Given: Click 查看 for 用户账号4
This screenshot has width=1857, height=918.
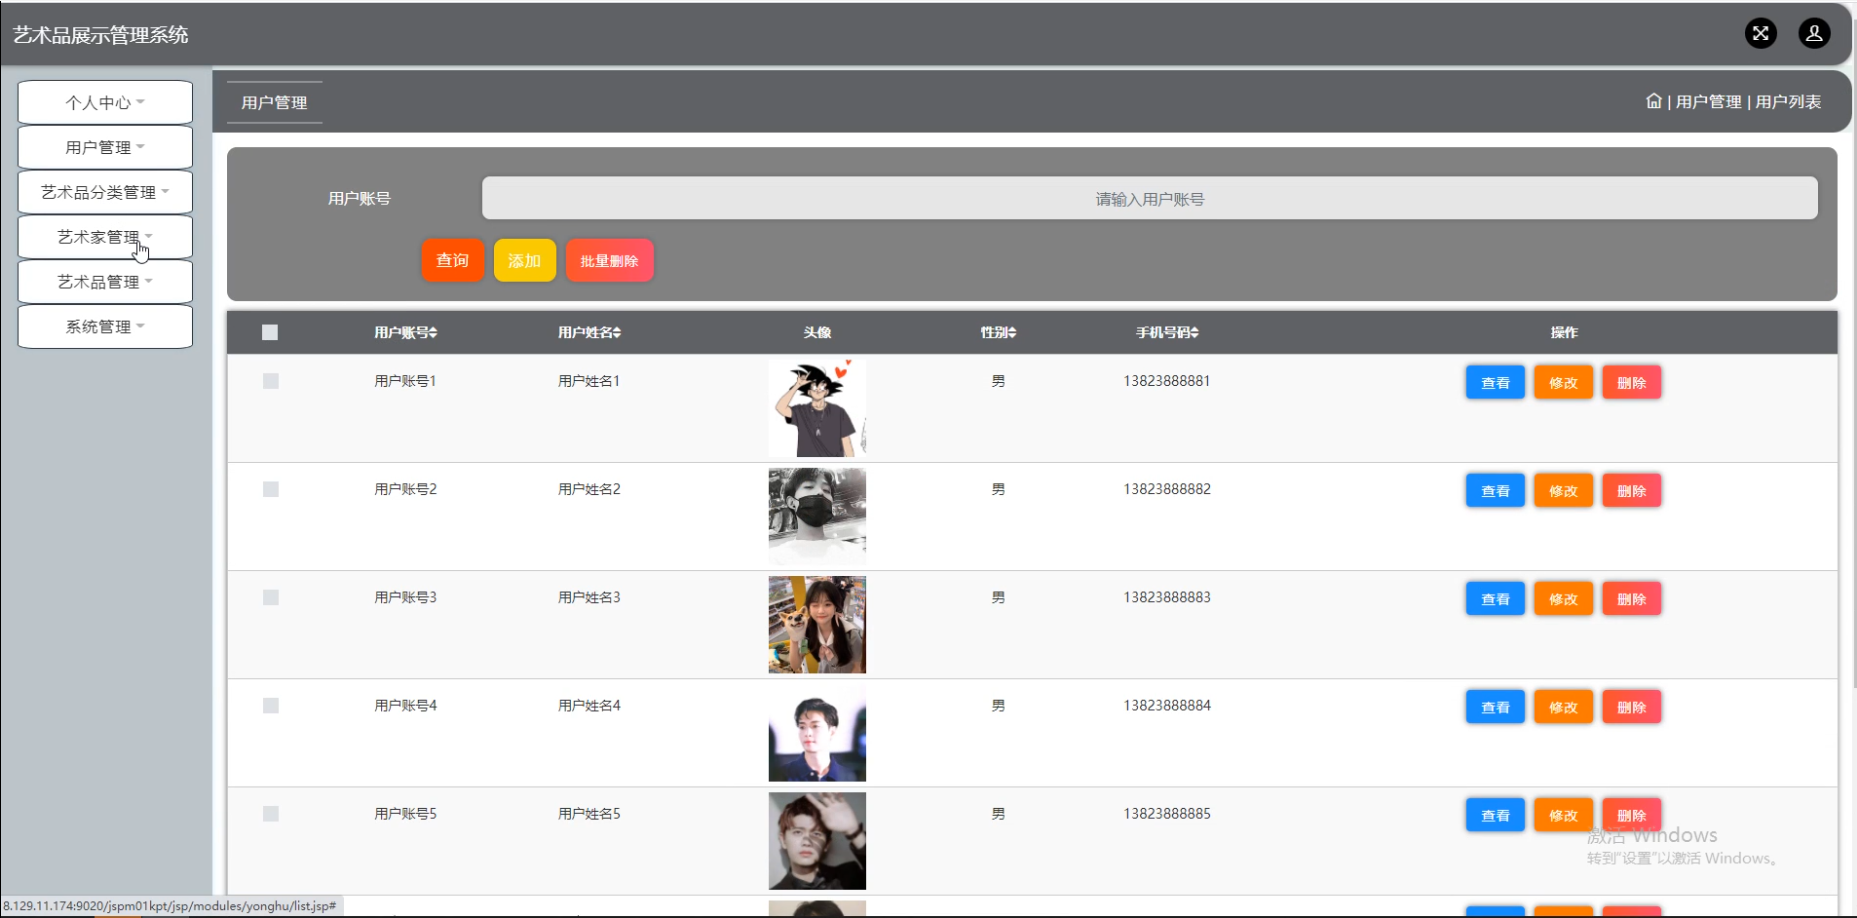Looking at the screenshot, I should click(1495, 706).
